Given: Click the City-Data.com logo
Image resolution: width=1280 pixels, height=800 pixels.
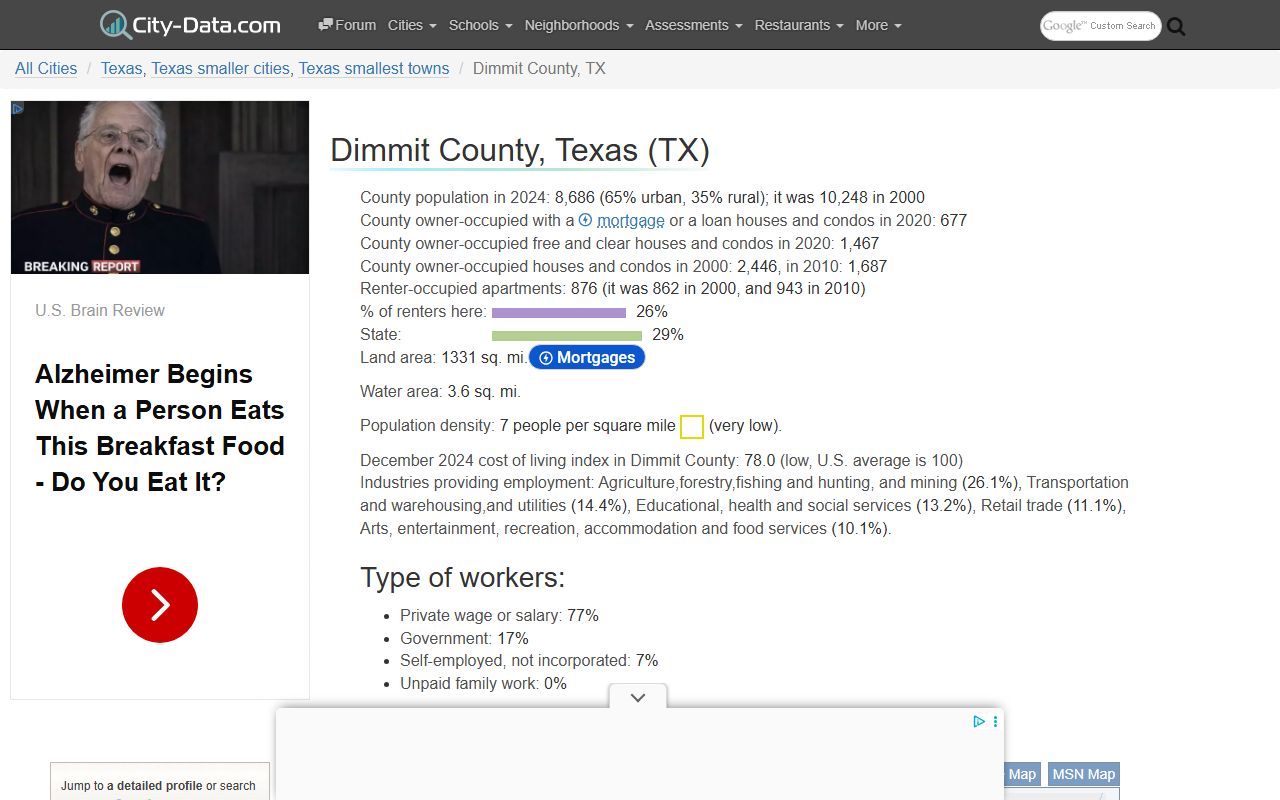Looking at the screenshot, I should [190, 25].
